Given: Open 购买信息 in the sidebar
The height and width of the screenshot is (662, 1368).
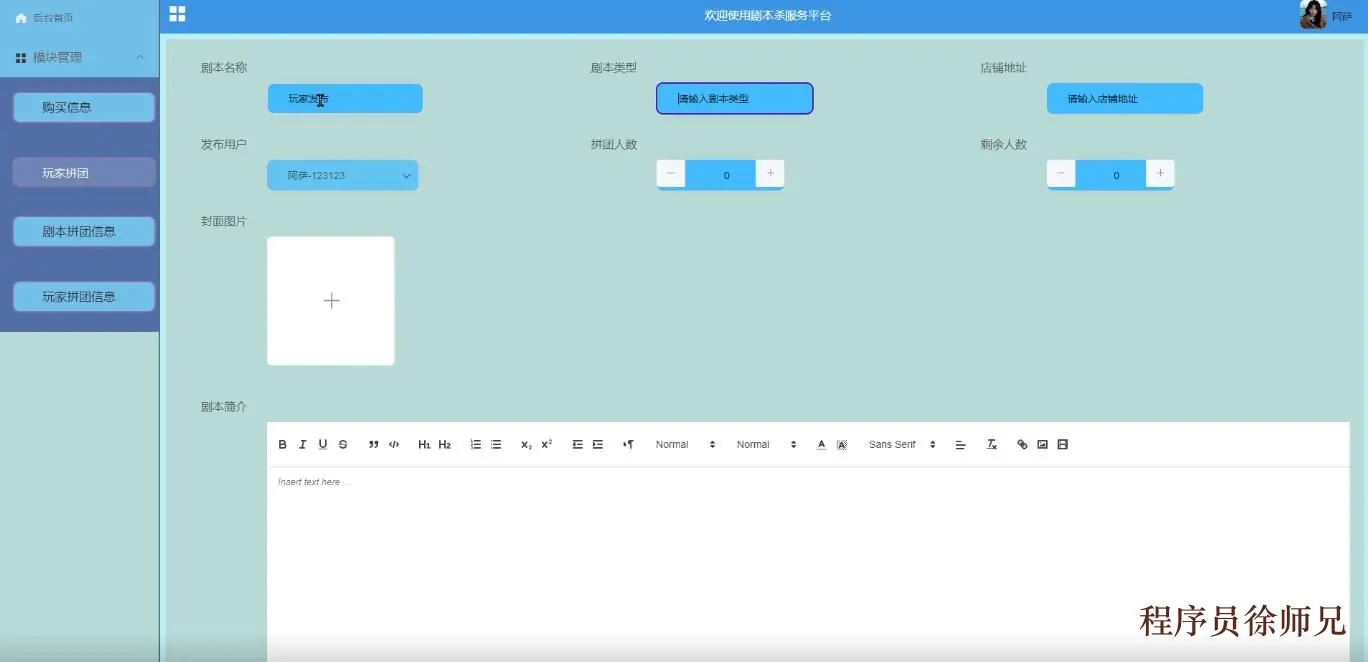Looking at the screenshot, I should (84, 107).
